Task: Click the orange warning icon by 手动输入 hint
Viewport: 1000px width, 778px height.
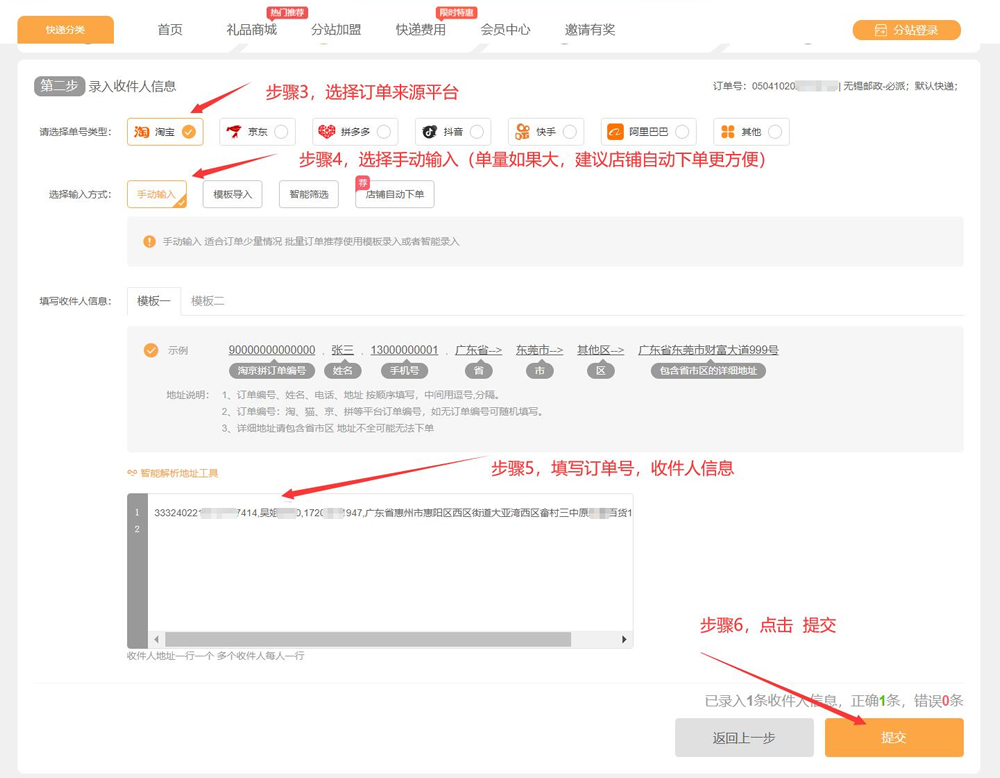Action: [149, 241]
